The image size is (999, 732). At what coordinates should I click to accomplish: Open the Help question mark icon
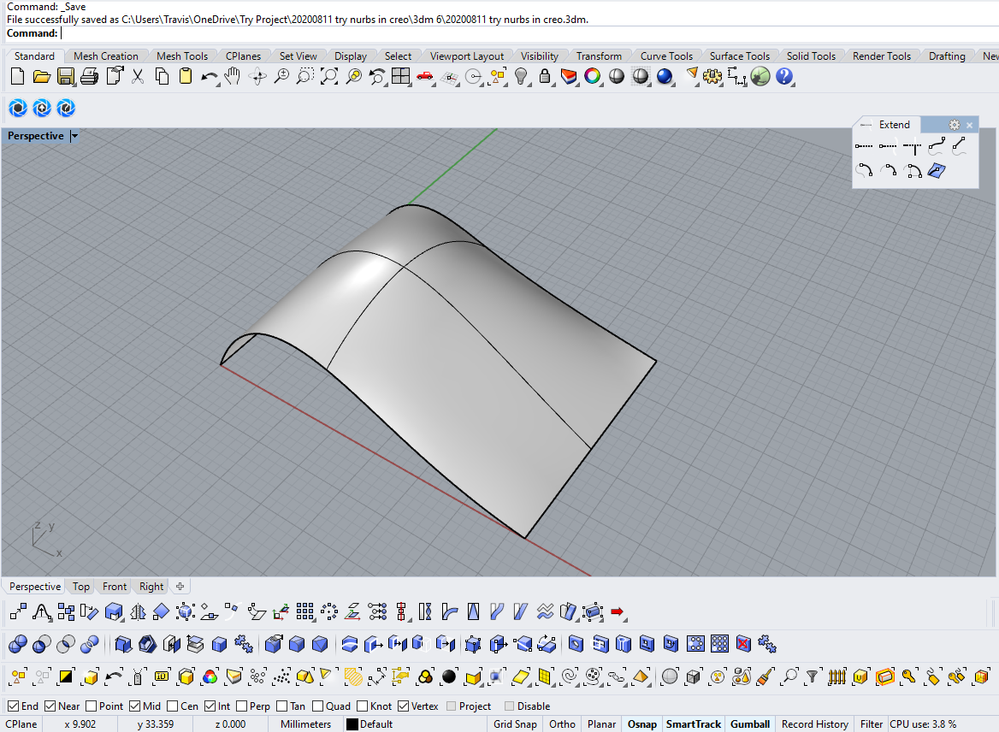[x=784, y=77]
